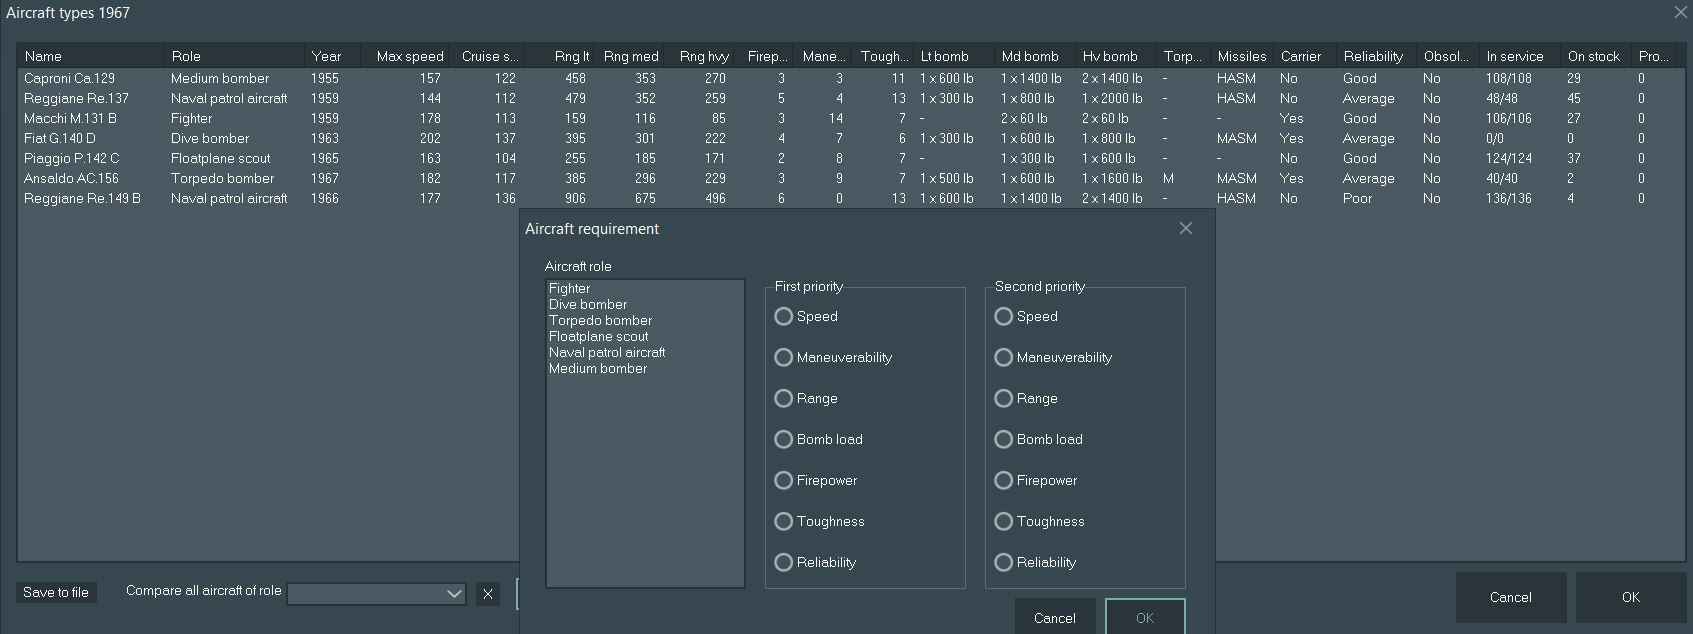This screenshot has width=1693, height=634.
Task: Choose Dive bomber in the Aircraft role list
Action: (645, 304)
